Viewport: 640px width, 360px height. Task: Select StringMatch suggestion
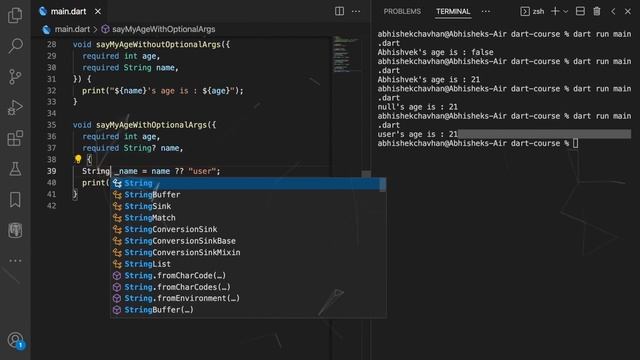[x=249, y=218]
